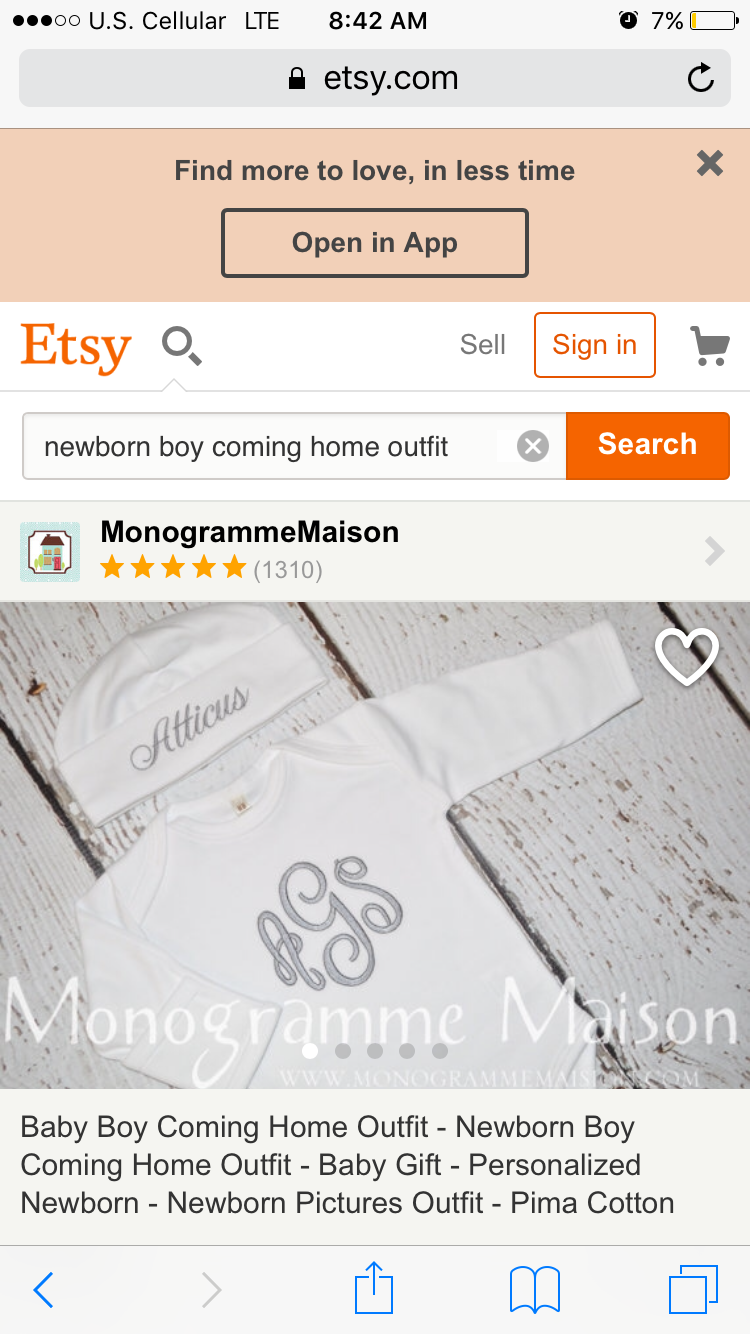Reload the page in Safari

701,78
